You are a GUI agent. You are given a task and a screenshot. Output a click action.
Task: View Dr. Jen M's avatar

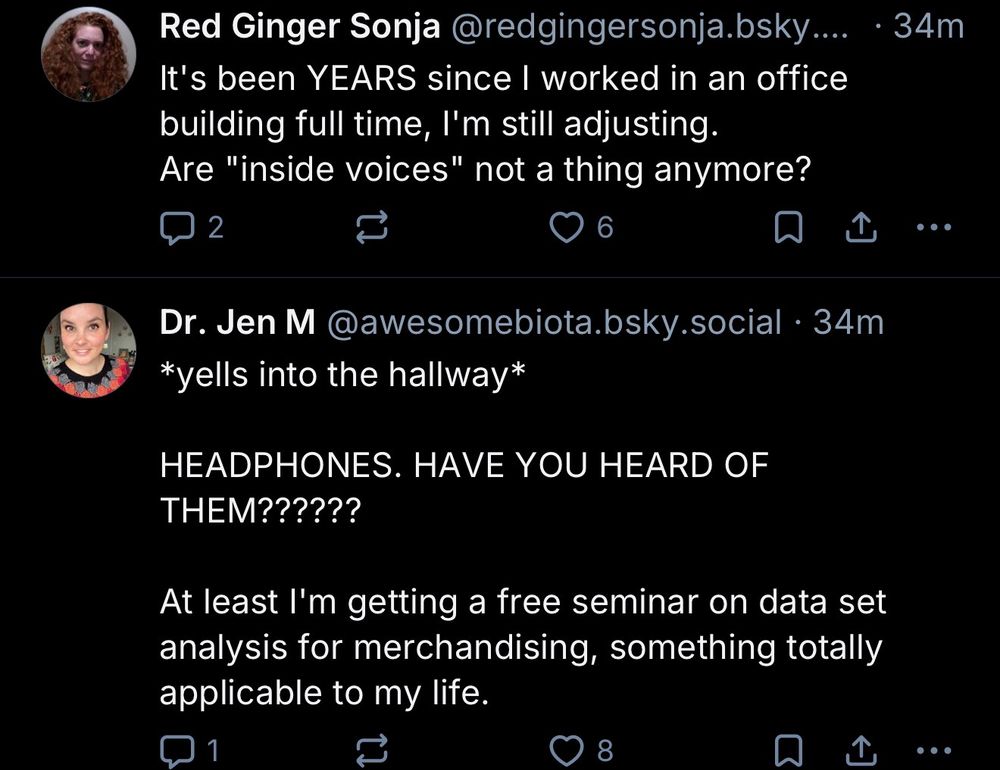click(x=88, y=351)
